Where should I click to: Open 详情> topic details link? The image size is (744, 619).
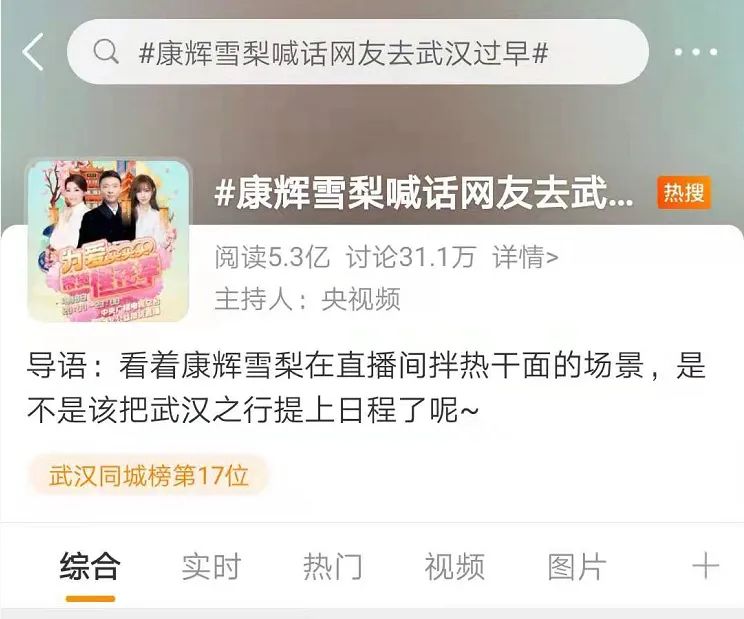[525, 257]
